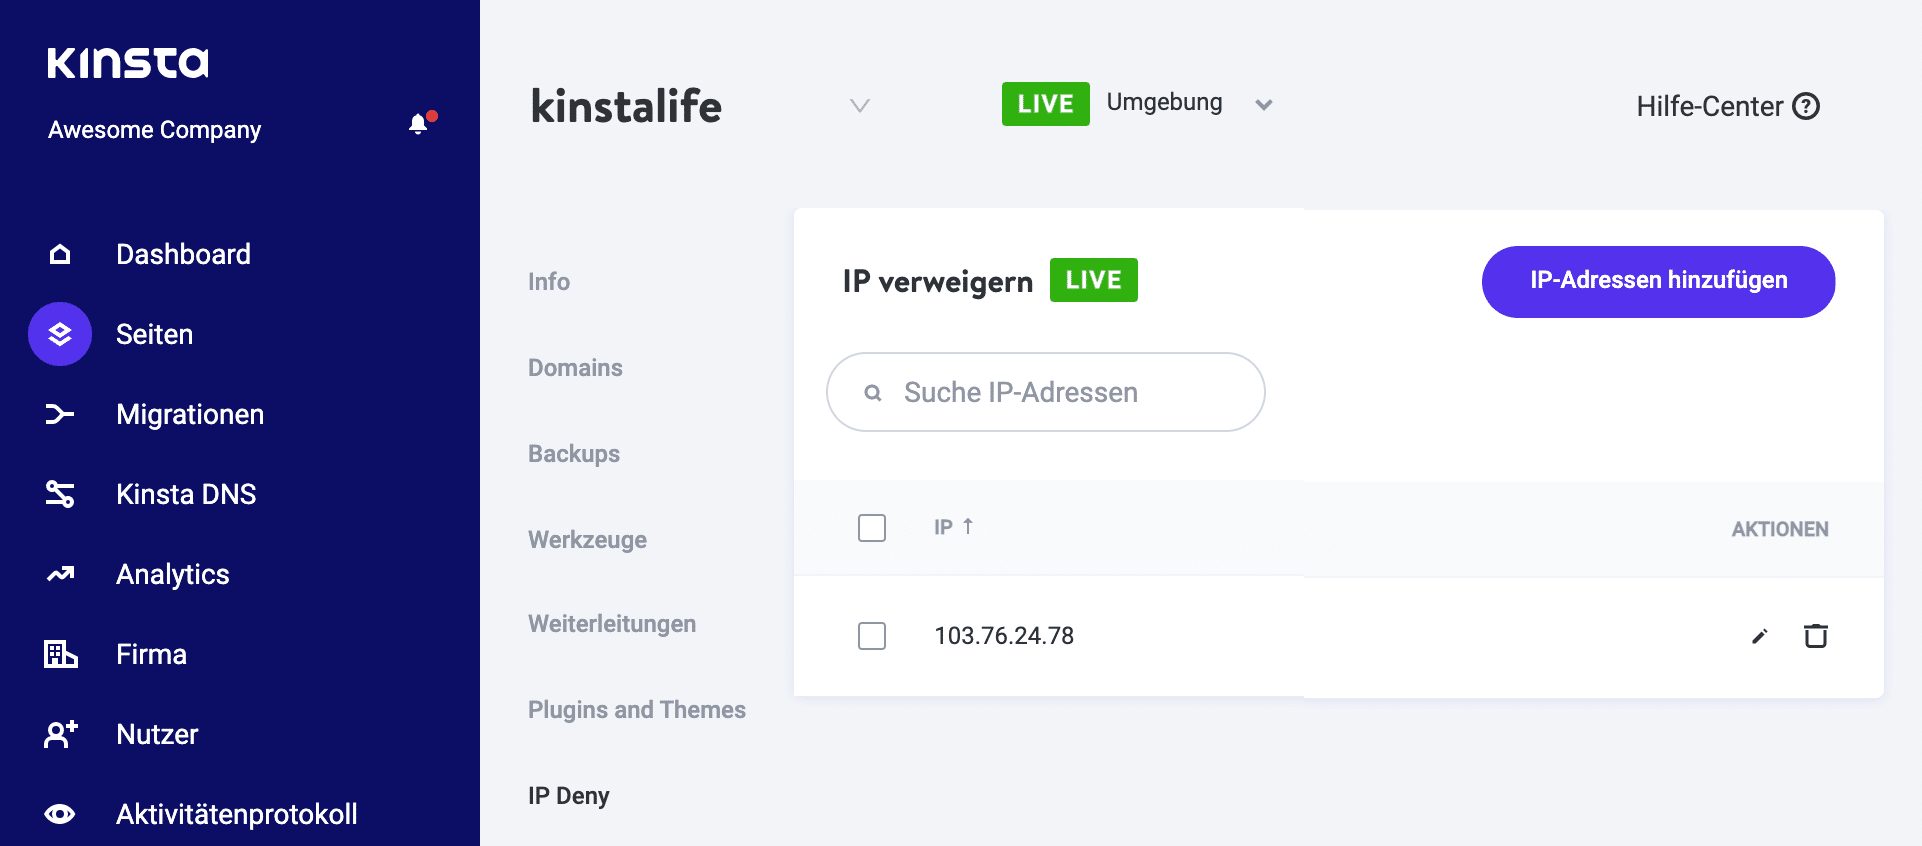Sort the IP column by its arrow
Screen dimensions: 1922x846
[x=967, y=527]
